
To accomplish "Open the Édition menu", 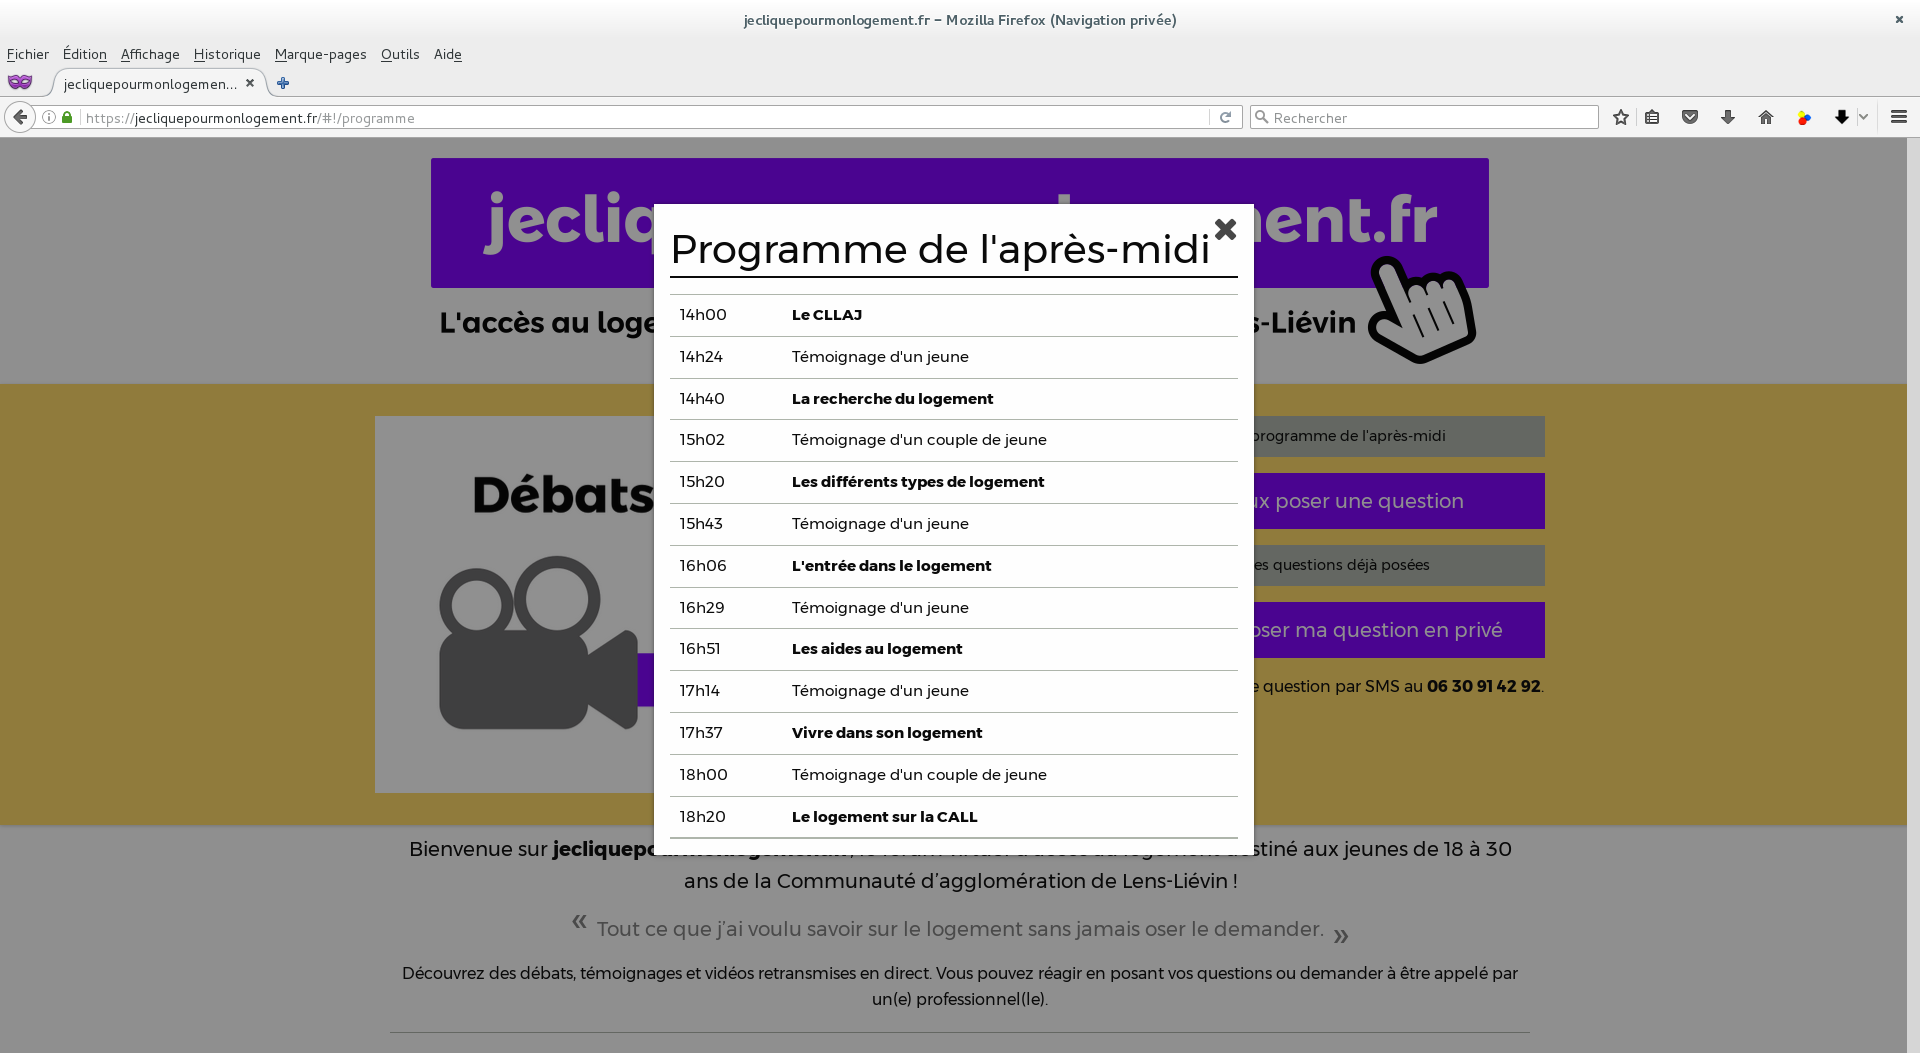I will click(85, 54).
